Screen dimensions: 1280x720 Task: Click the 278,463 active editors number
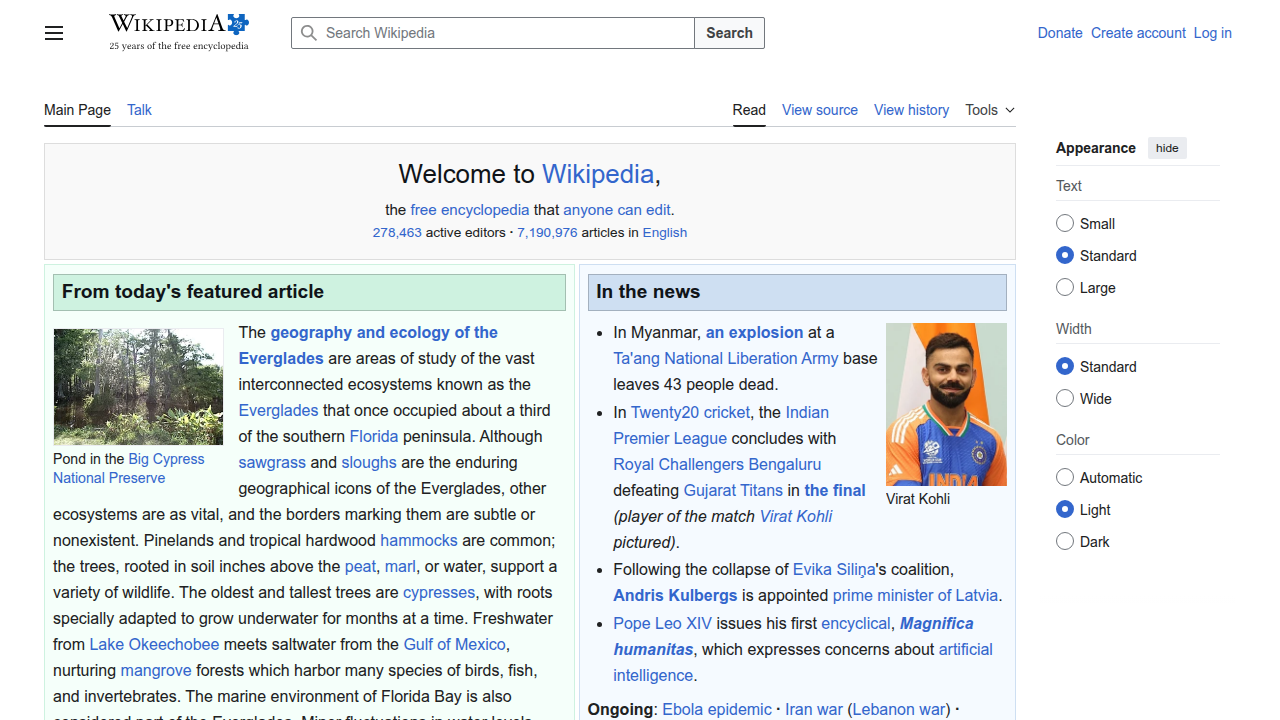(397, 232)
